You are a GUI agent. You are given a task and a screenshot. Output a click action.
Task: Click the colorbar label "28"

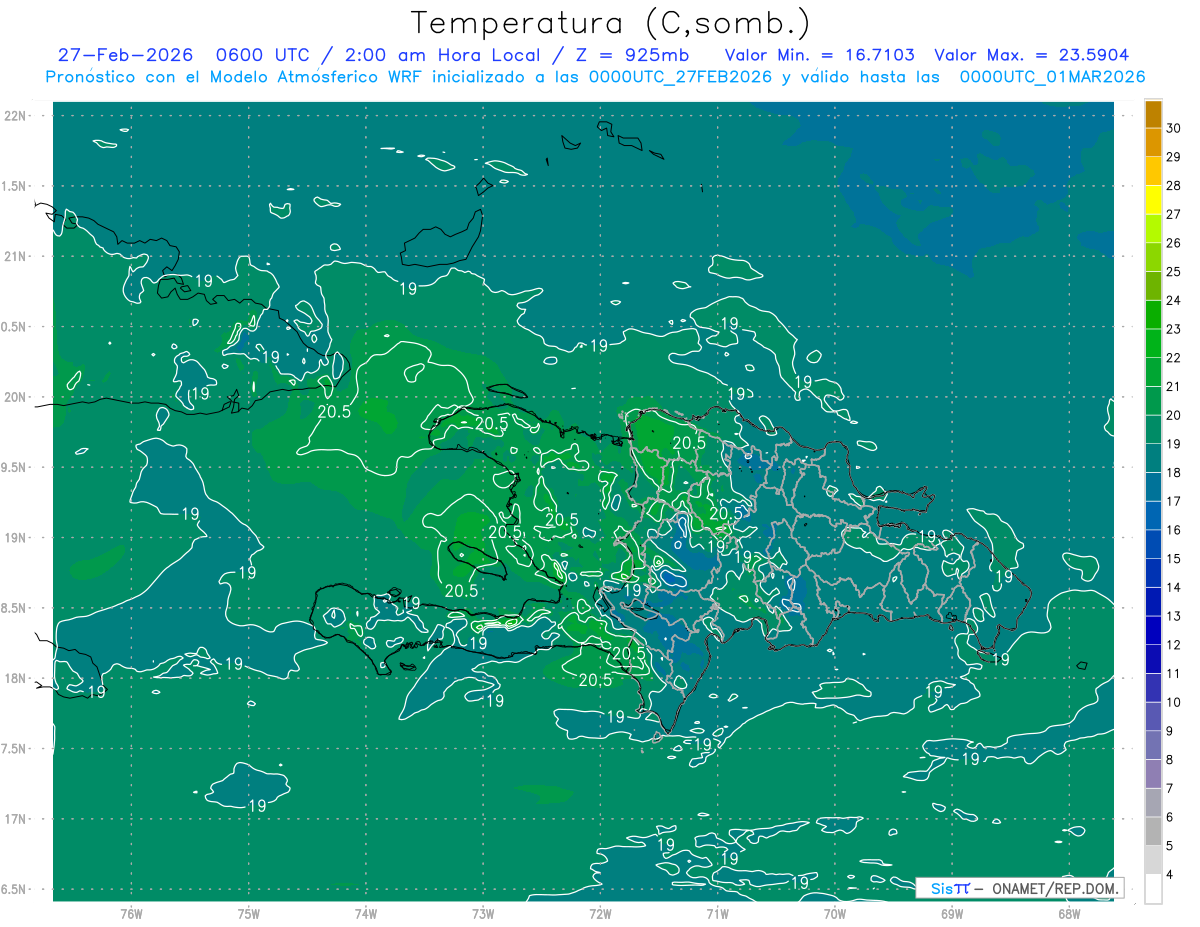[x=1173, y=185]
